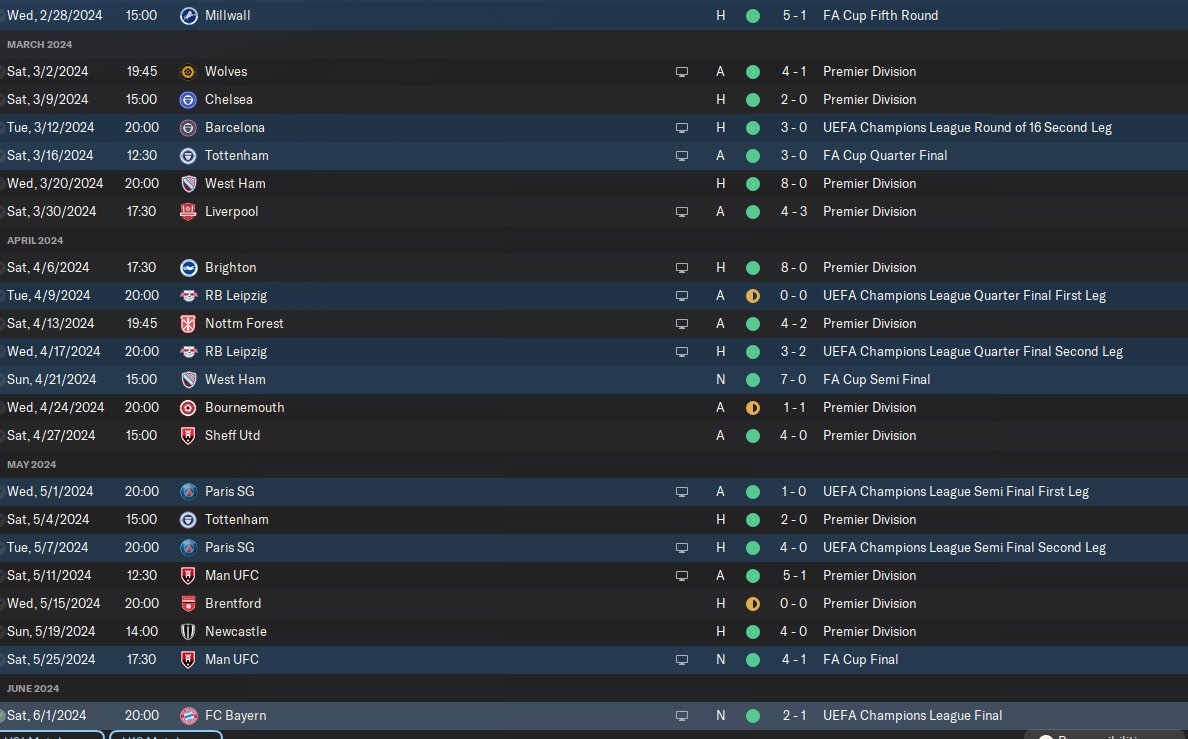Viewport: 1188px width, 739px height.
Task: Click the Newcastle club badge icon
Action: (188, 632)
